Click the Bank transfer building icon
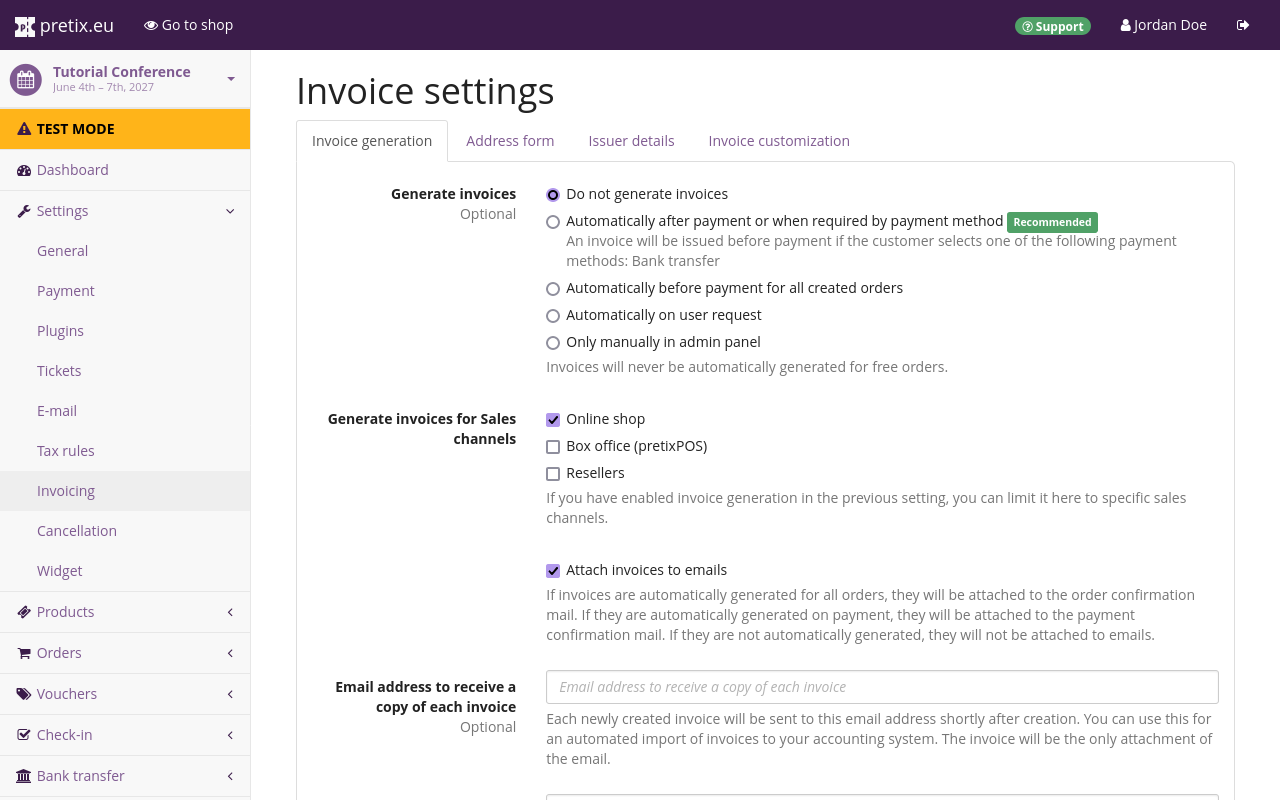Image resolution: width=1280 pixels, height=800 pixels. [24, 776]
